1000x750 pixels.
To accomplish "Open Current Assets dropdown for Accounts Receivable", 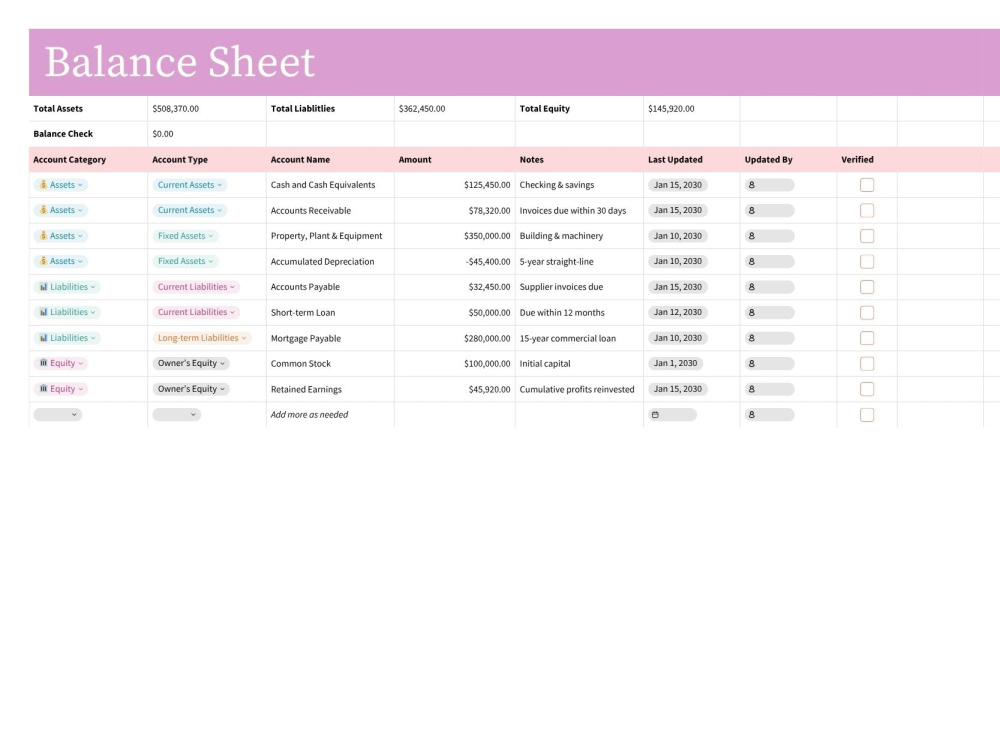I will point(189,210).
